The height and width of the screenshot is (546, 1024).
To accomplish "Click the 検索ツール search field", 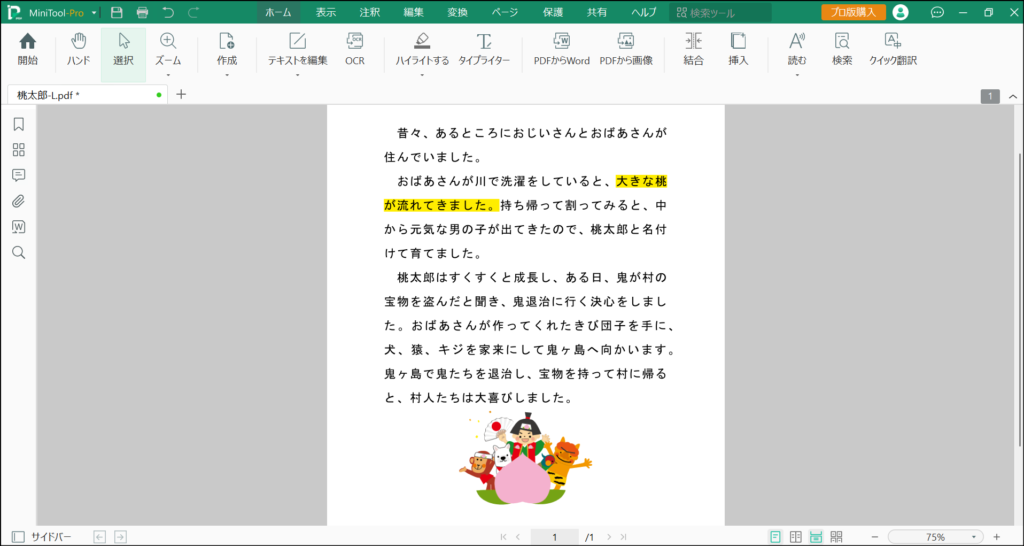I will coord(720,12).
